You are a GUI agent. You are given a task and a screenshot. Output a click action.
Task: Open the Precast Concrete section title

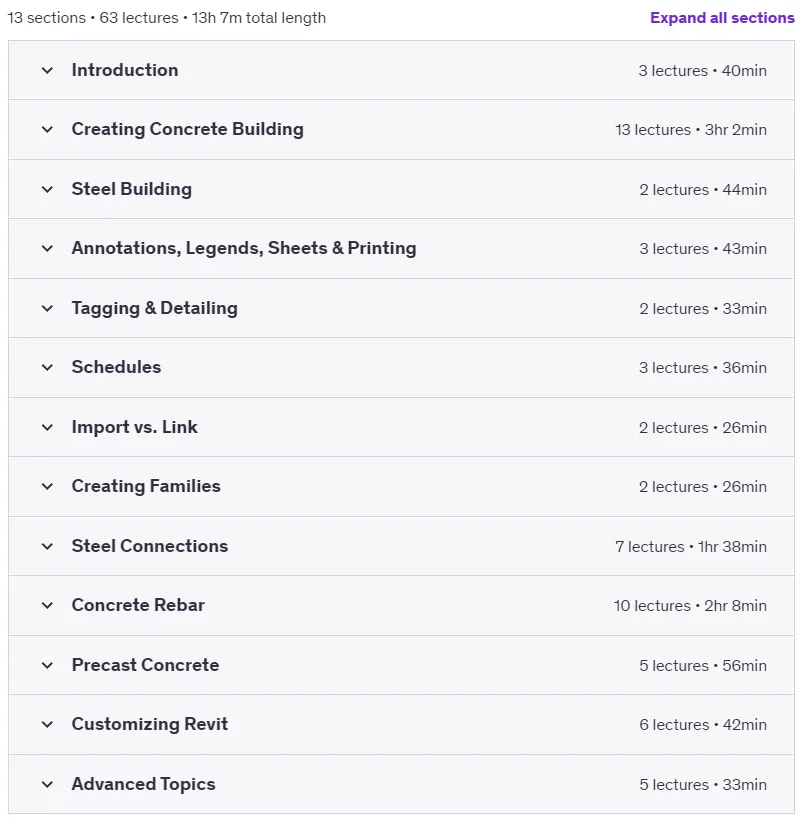click(x=145, y=665)
